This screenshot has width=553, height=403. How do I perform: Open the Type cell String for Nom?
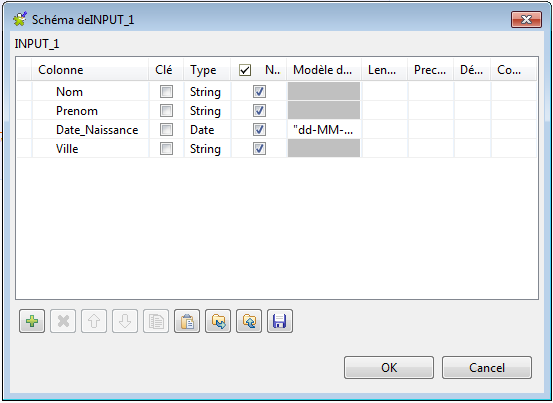click(x=207, y=92)
